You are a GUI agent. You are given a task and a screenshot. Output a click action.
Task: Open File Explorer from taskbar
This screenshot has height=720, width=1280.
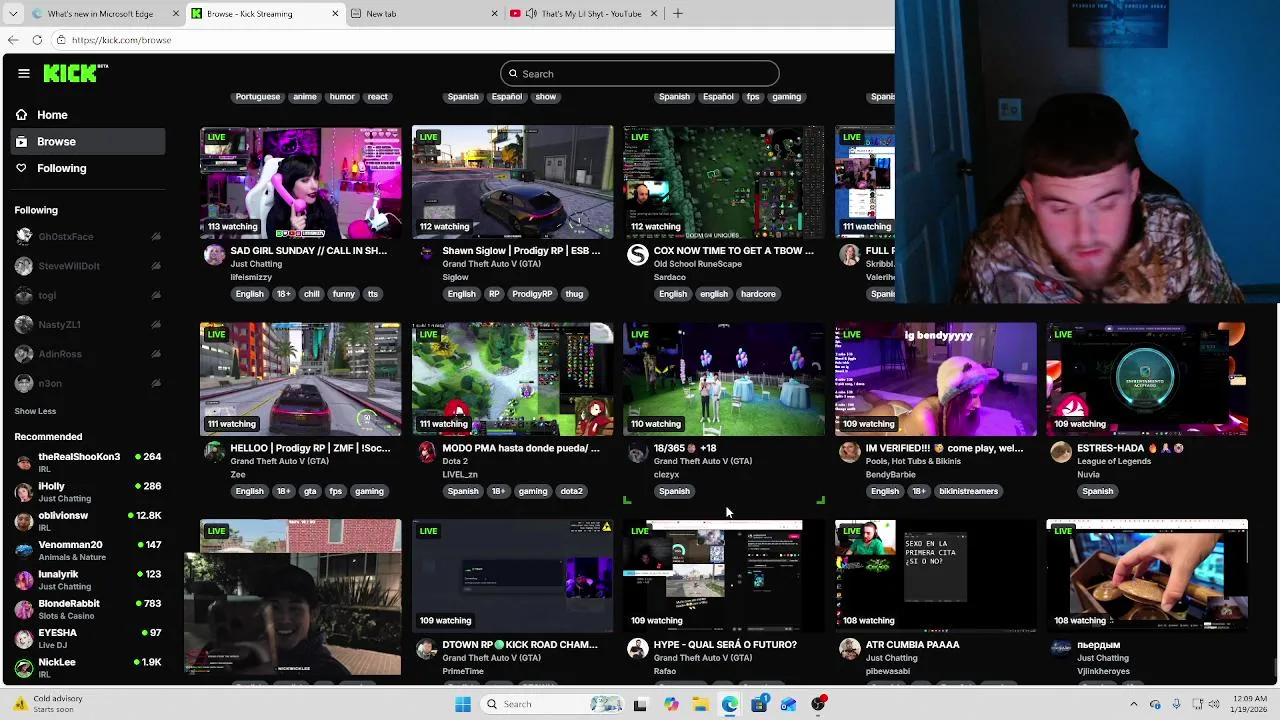[x=700, y=704]
